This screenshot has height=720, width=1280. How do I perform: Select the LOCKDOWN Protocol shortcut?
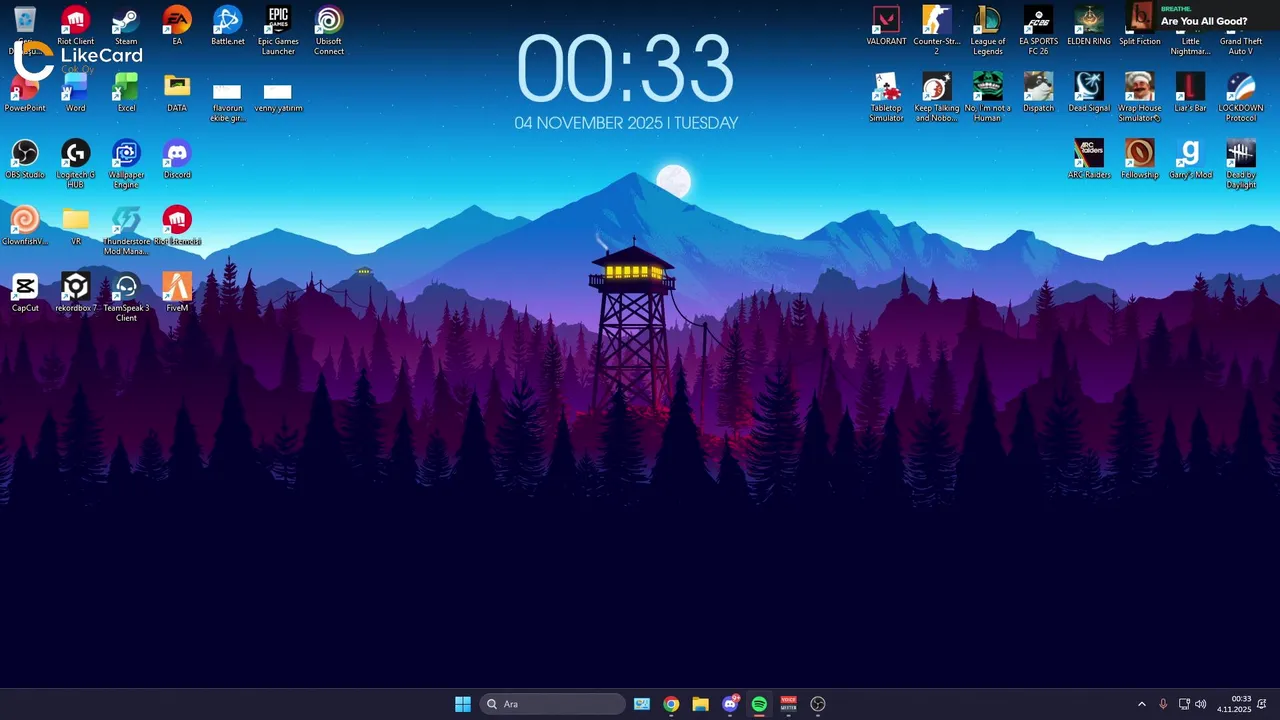tap(1240, 98)
